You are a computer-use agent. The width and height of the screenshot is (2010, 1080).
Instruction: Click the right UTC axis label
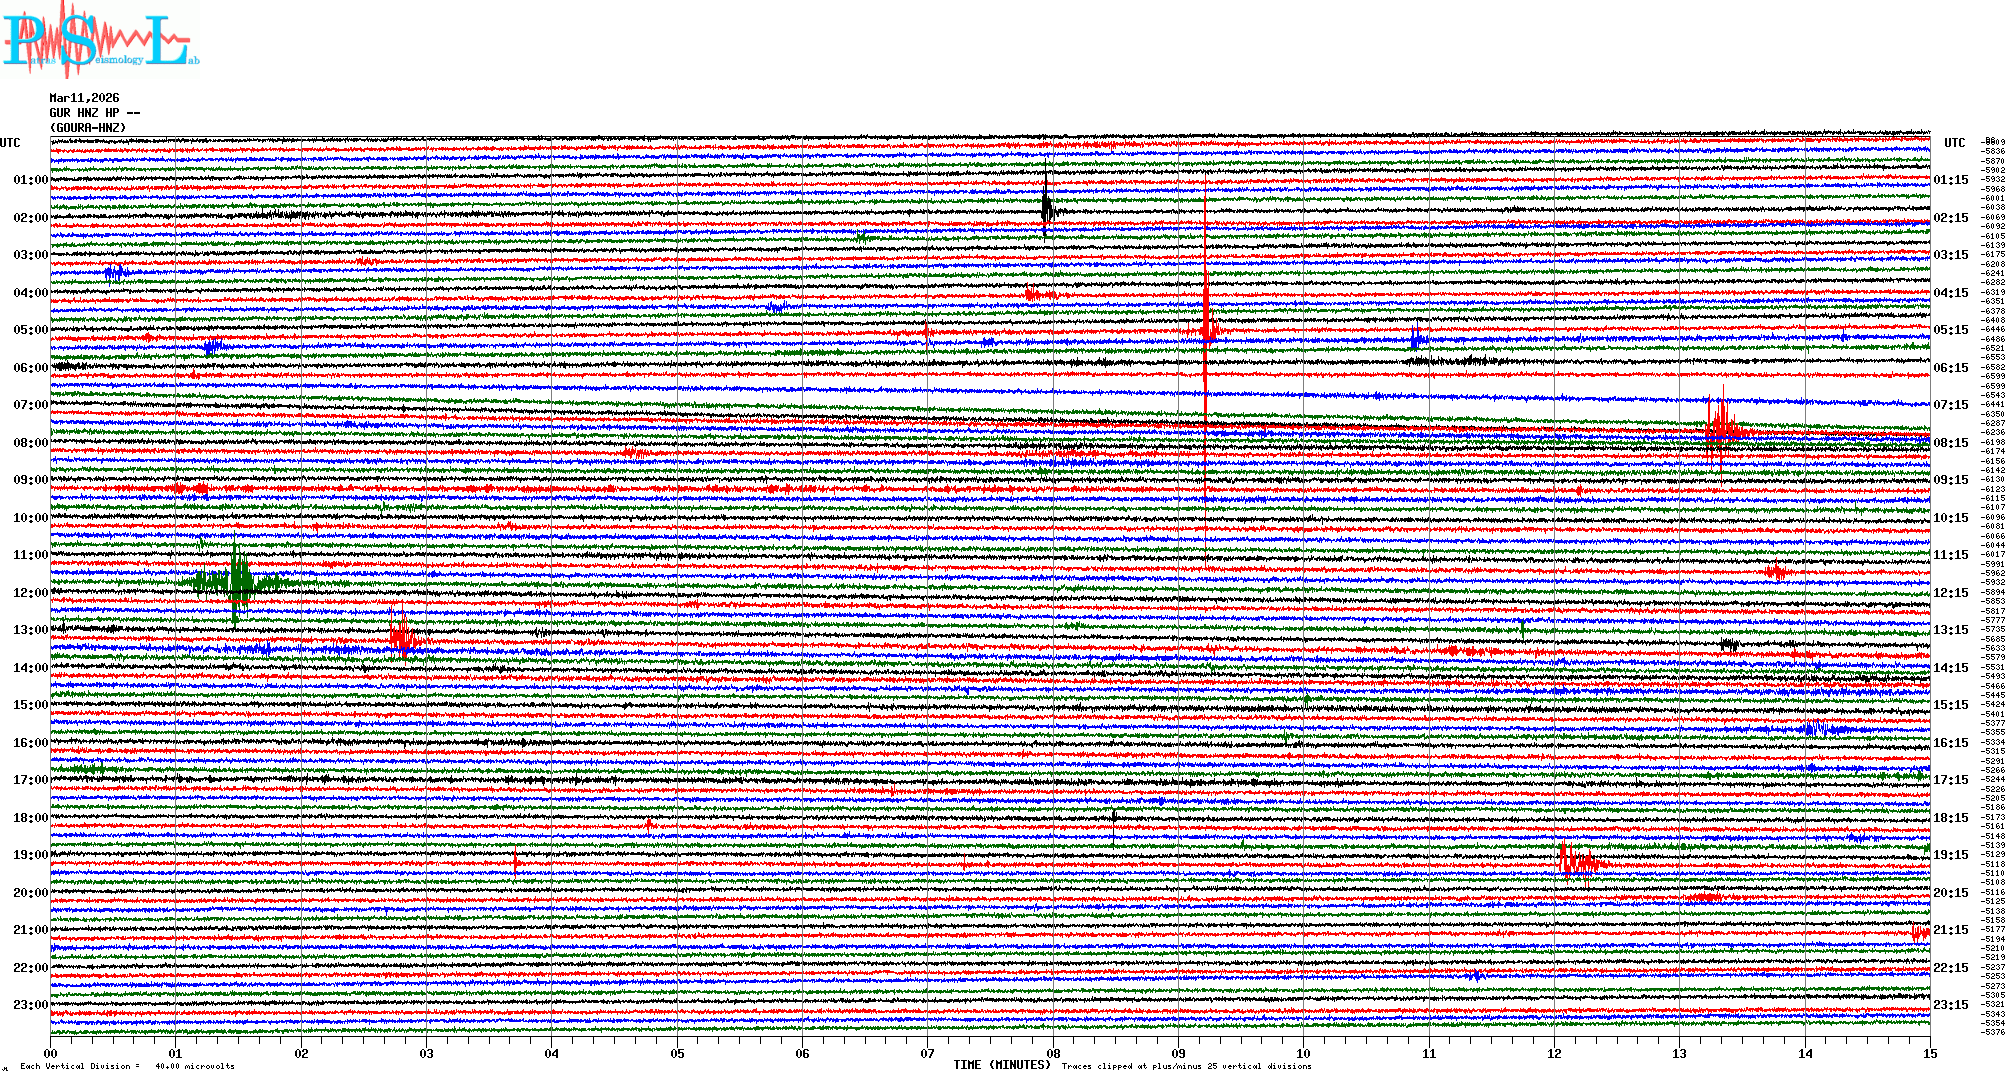tap(1954, 143)
